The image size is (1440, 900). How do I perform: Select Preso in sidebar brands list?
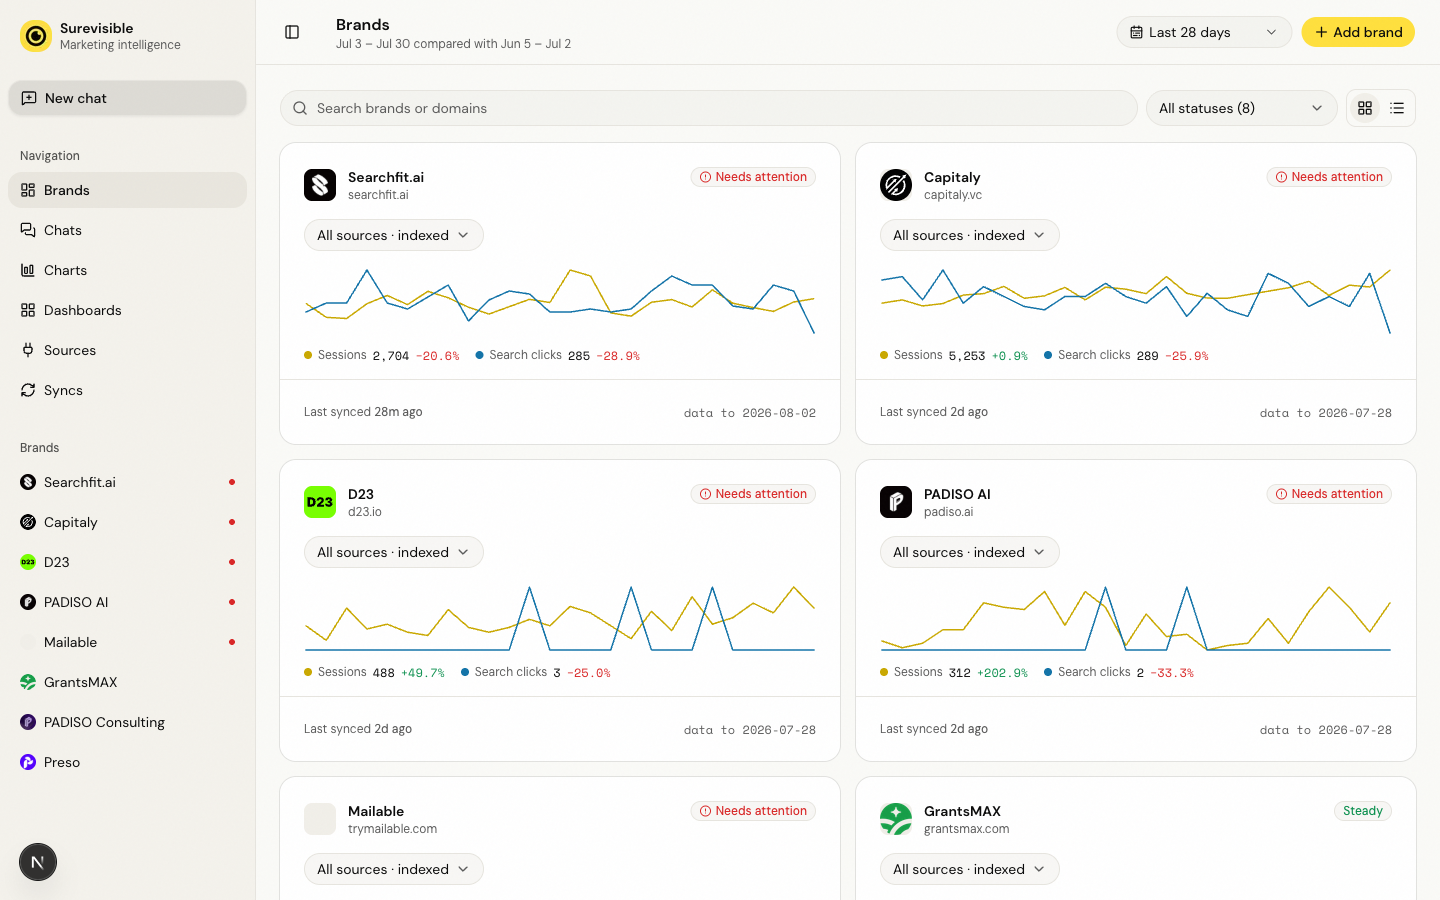(x=127, y=762)
